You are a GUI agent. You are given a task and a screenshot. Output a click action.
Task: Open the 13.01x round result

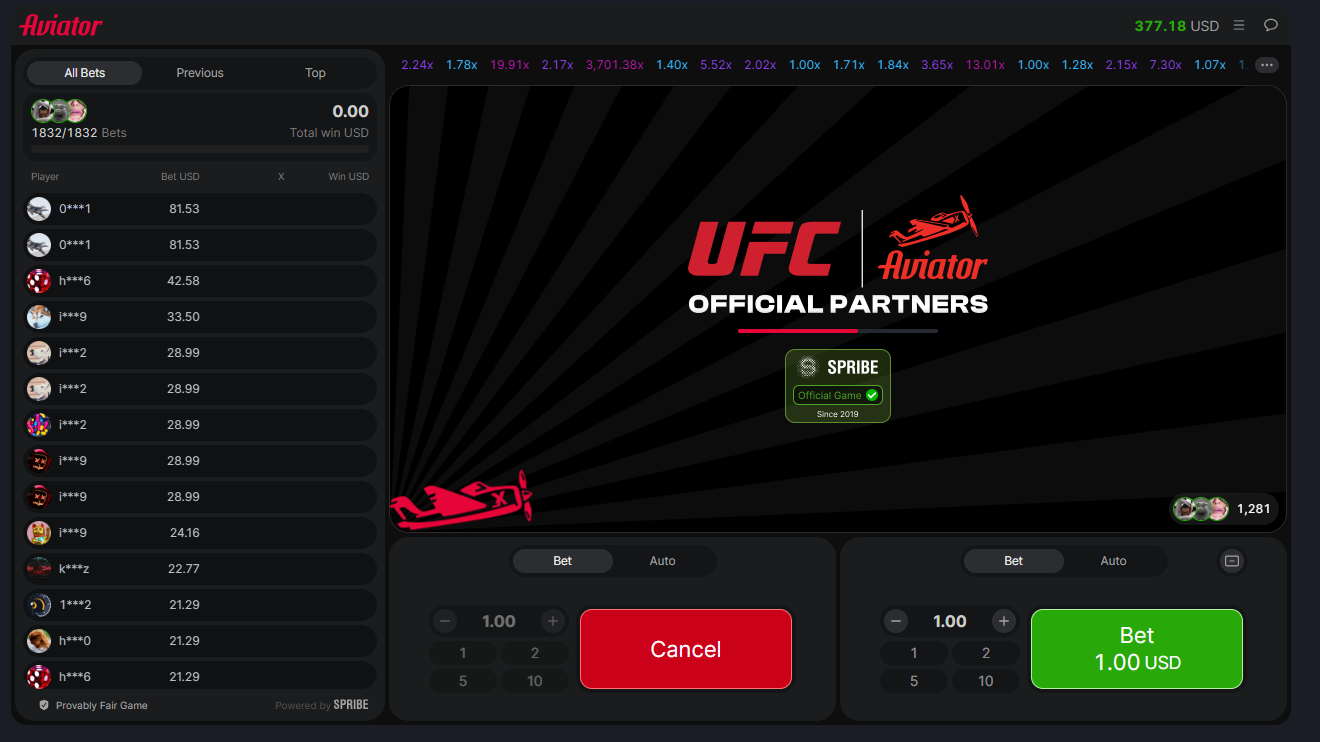pos(985,65)
